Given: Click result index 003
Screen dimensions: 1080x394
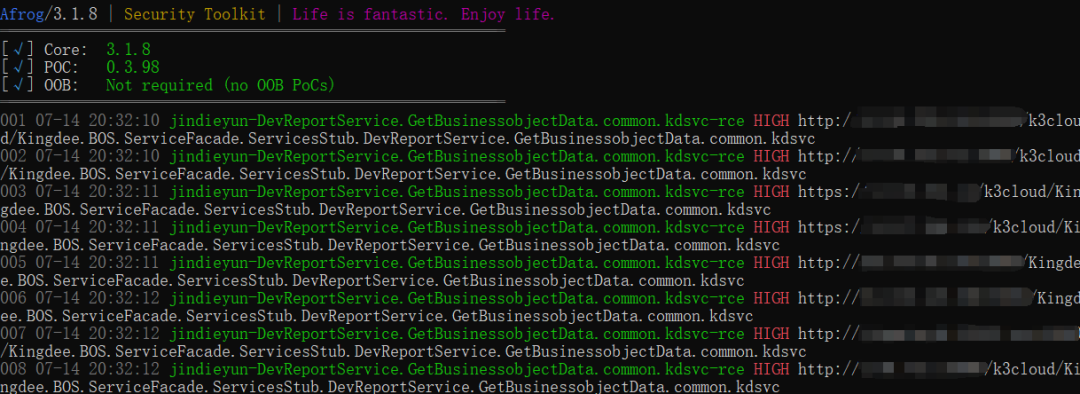Looking at the screenshot, I should (x=13, y=192).
